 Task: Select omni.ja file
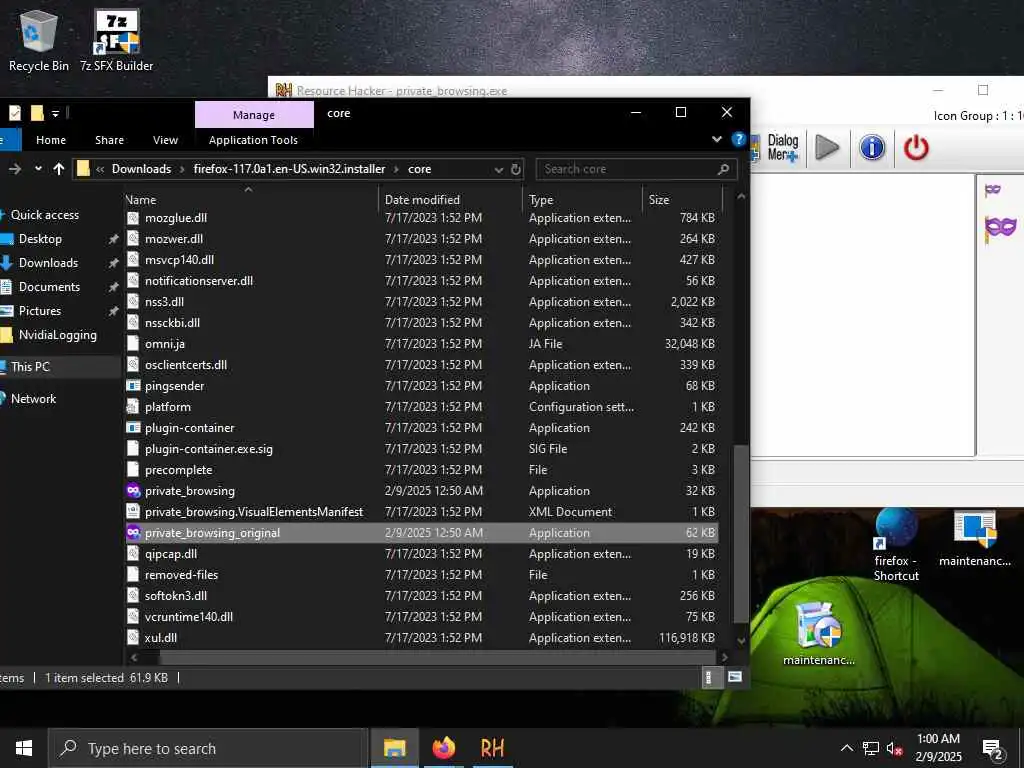click(421, 344)
